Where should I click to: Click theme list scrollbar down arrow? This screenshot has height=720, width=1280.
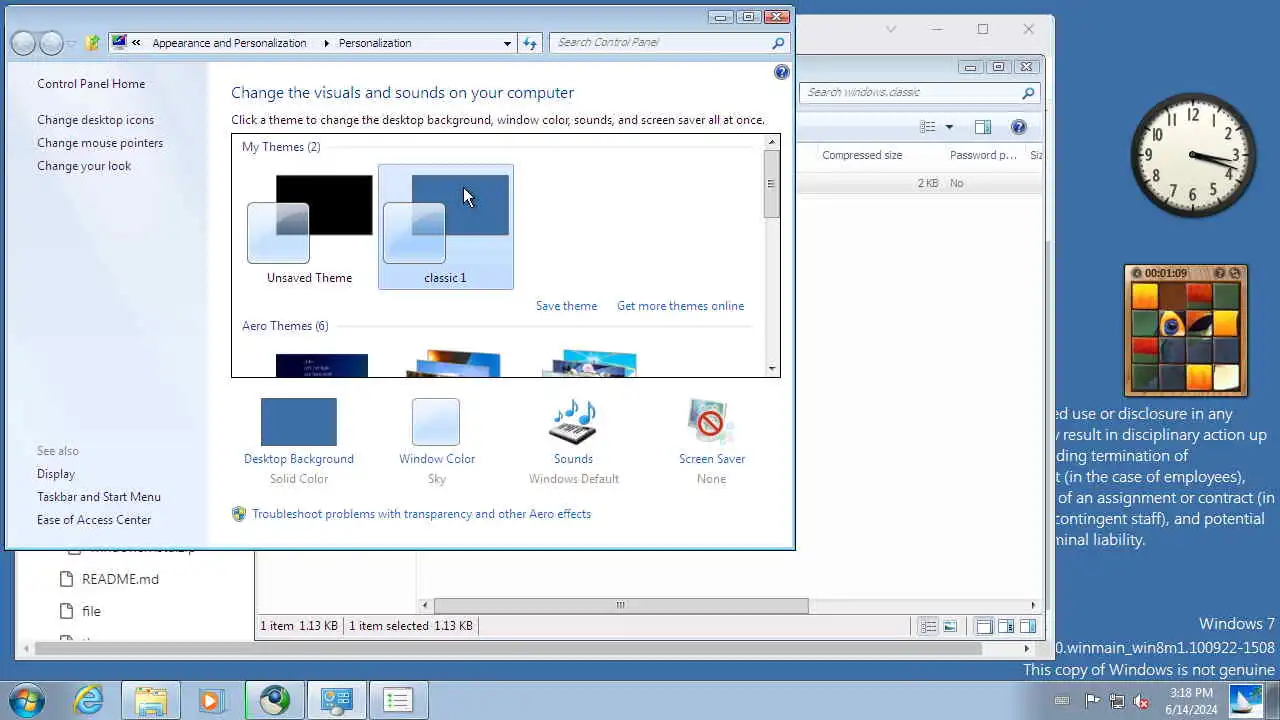point(771,369)
